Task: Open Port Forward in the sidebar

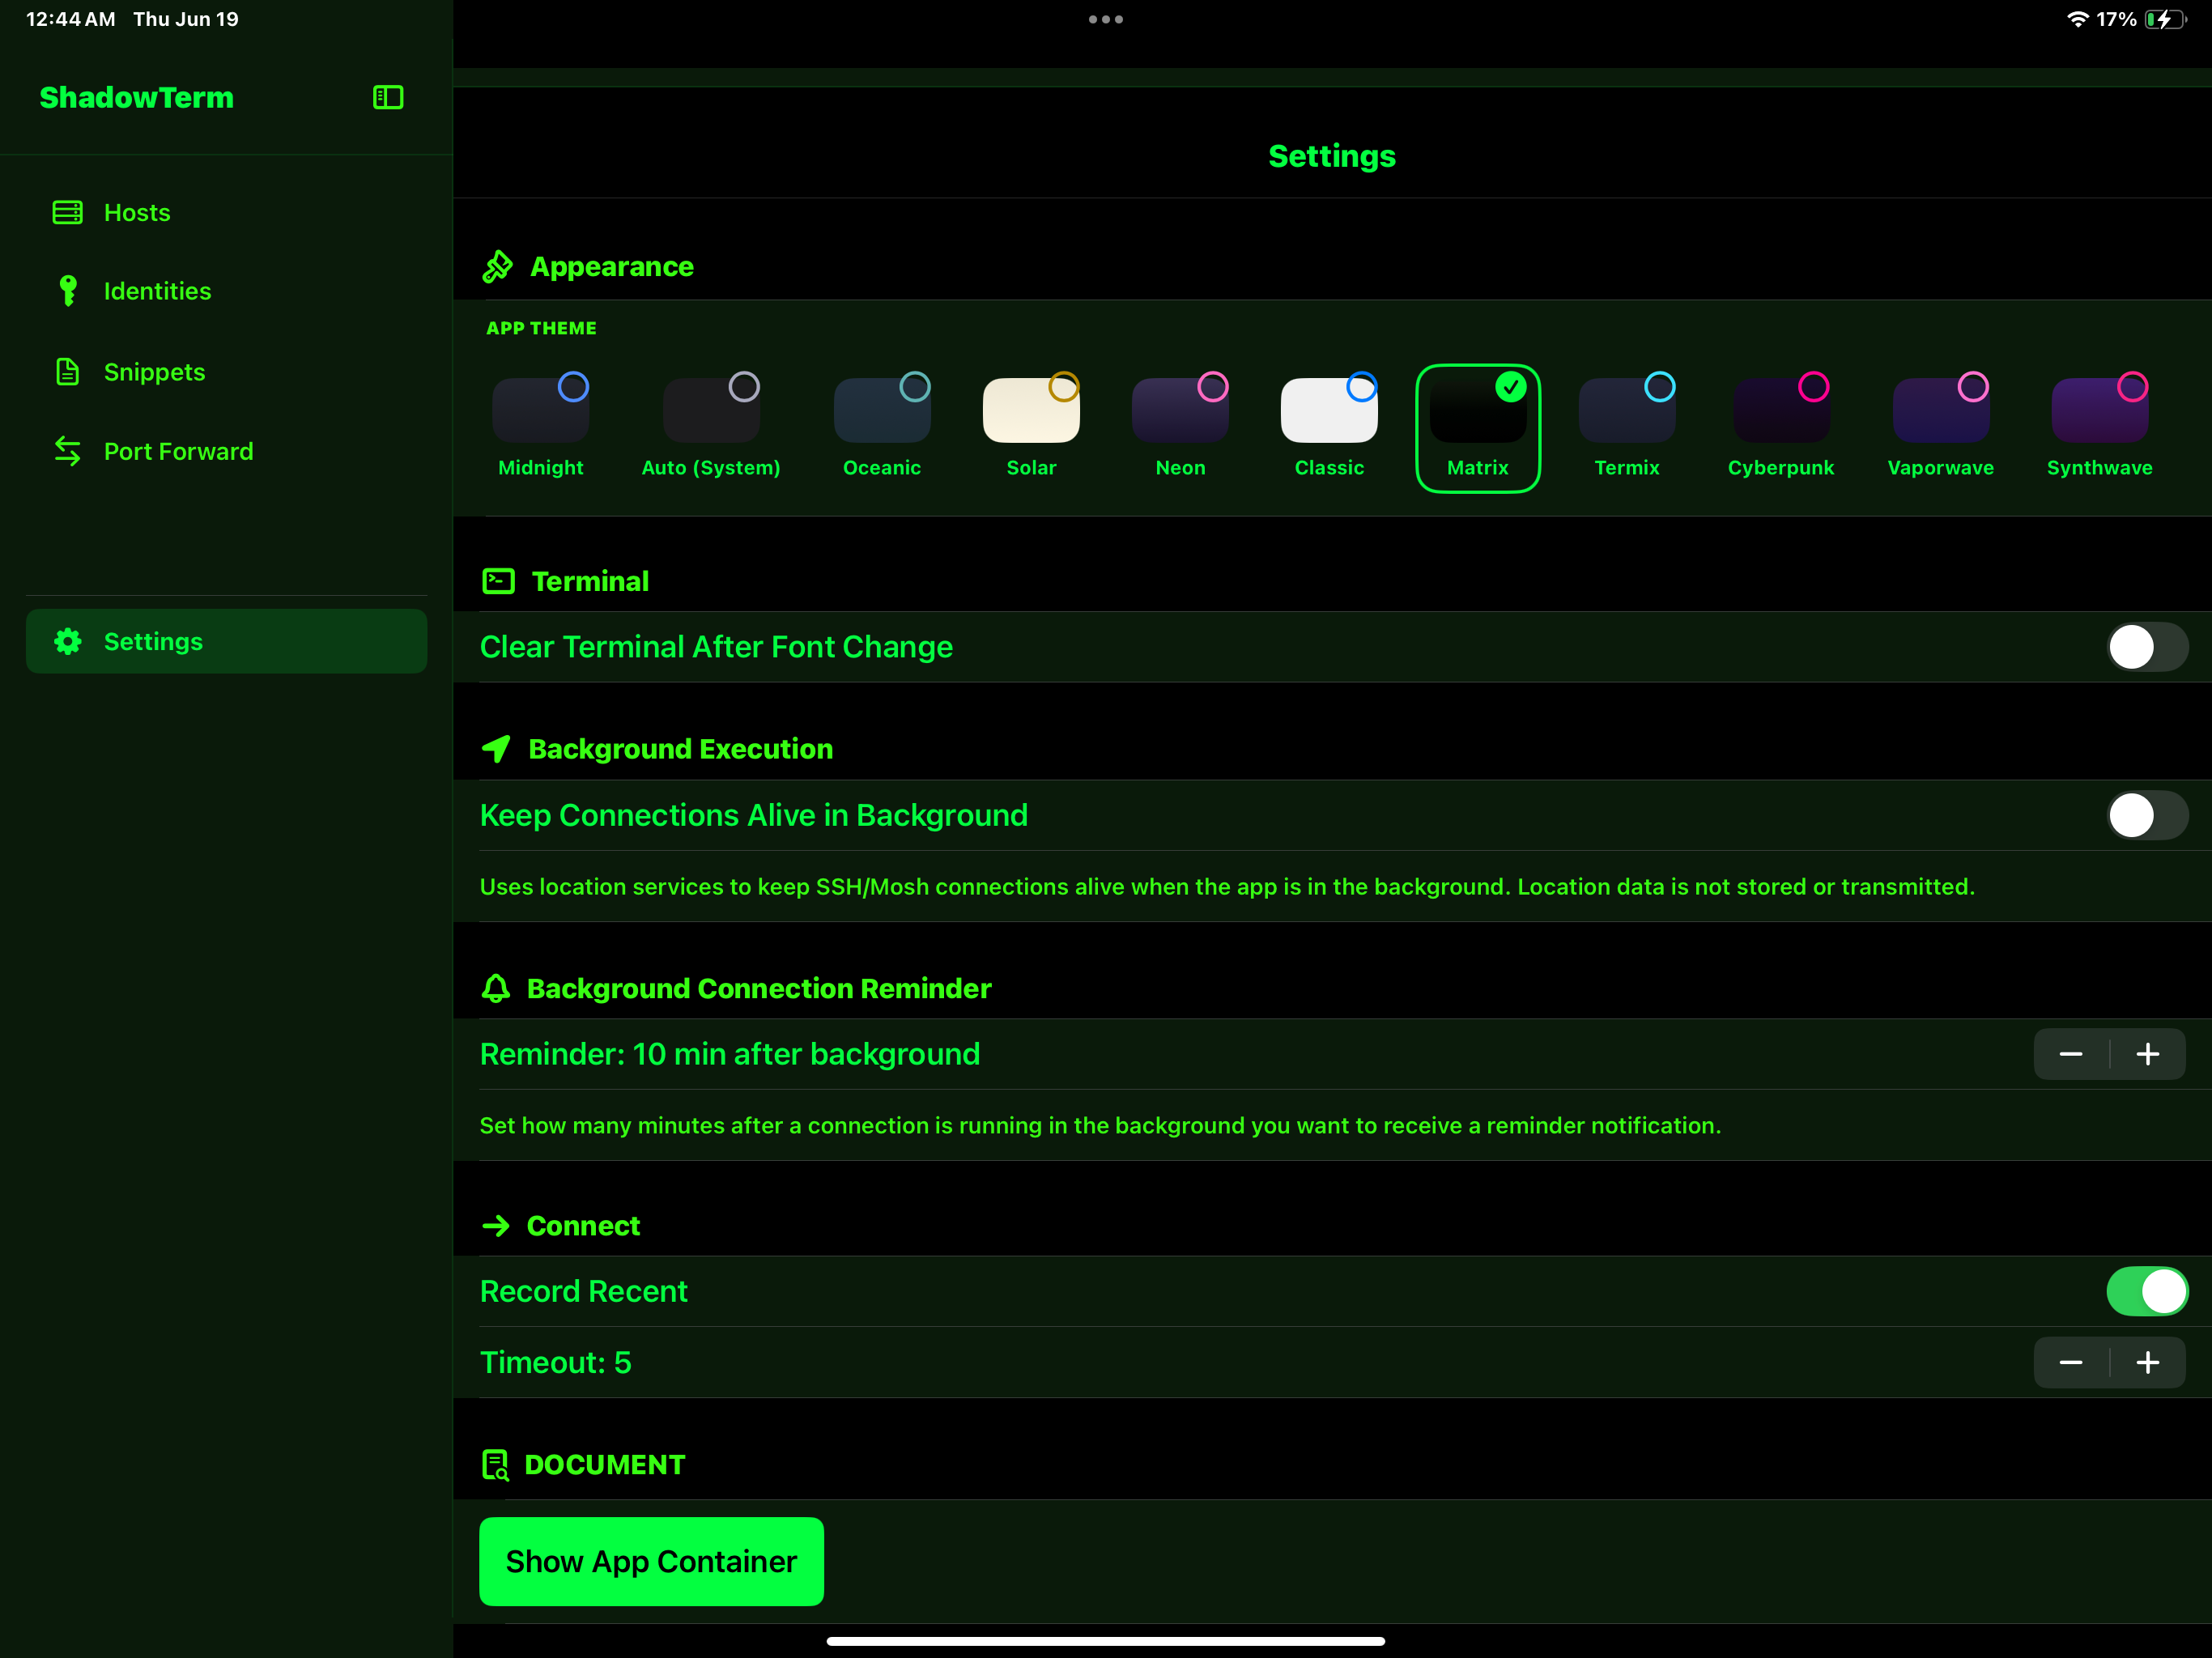Action: [227, 451]
